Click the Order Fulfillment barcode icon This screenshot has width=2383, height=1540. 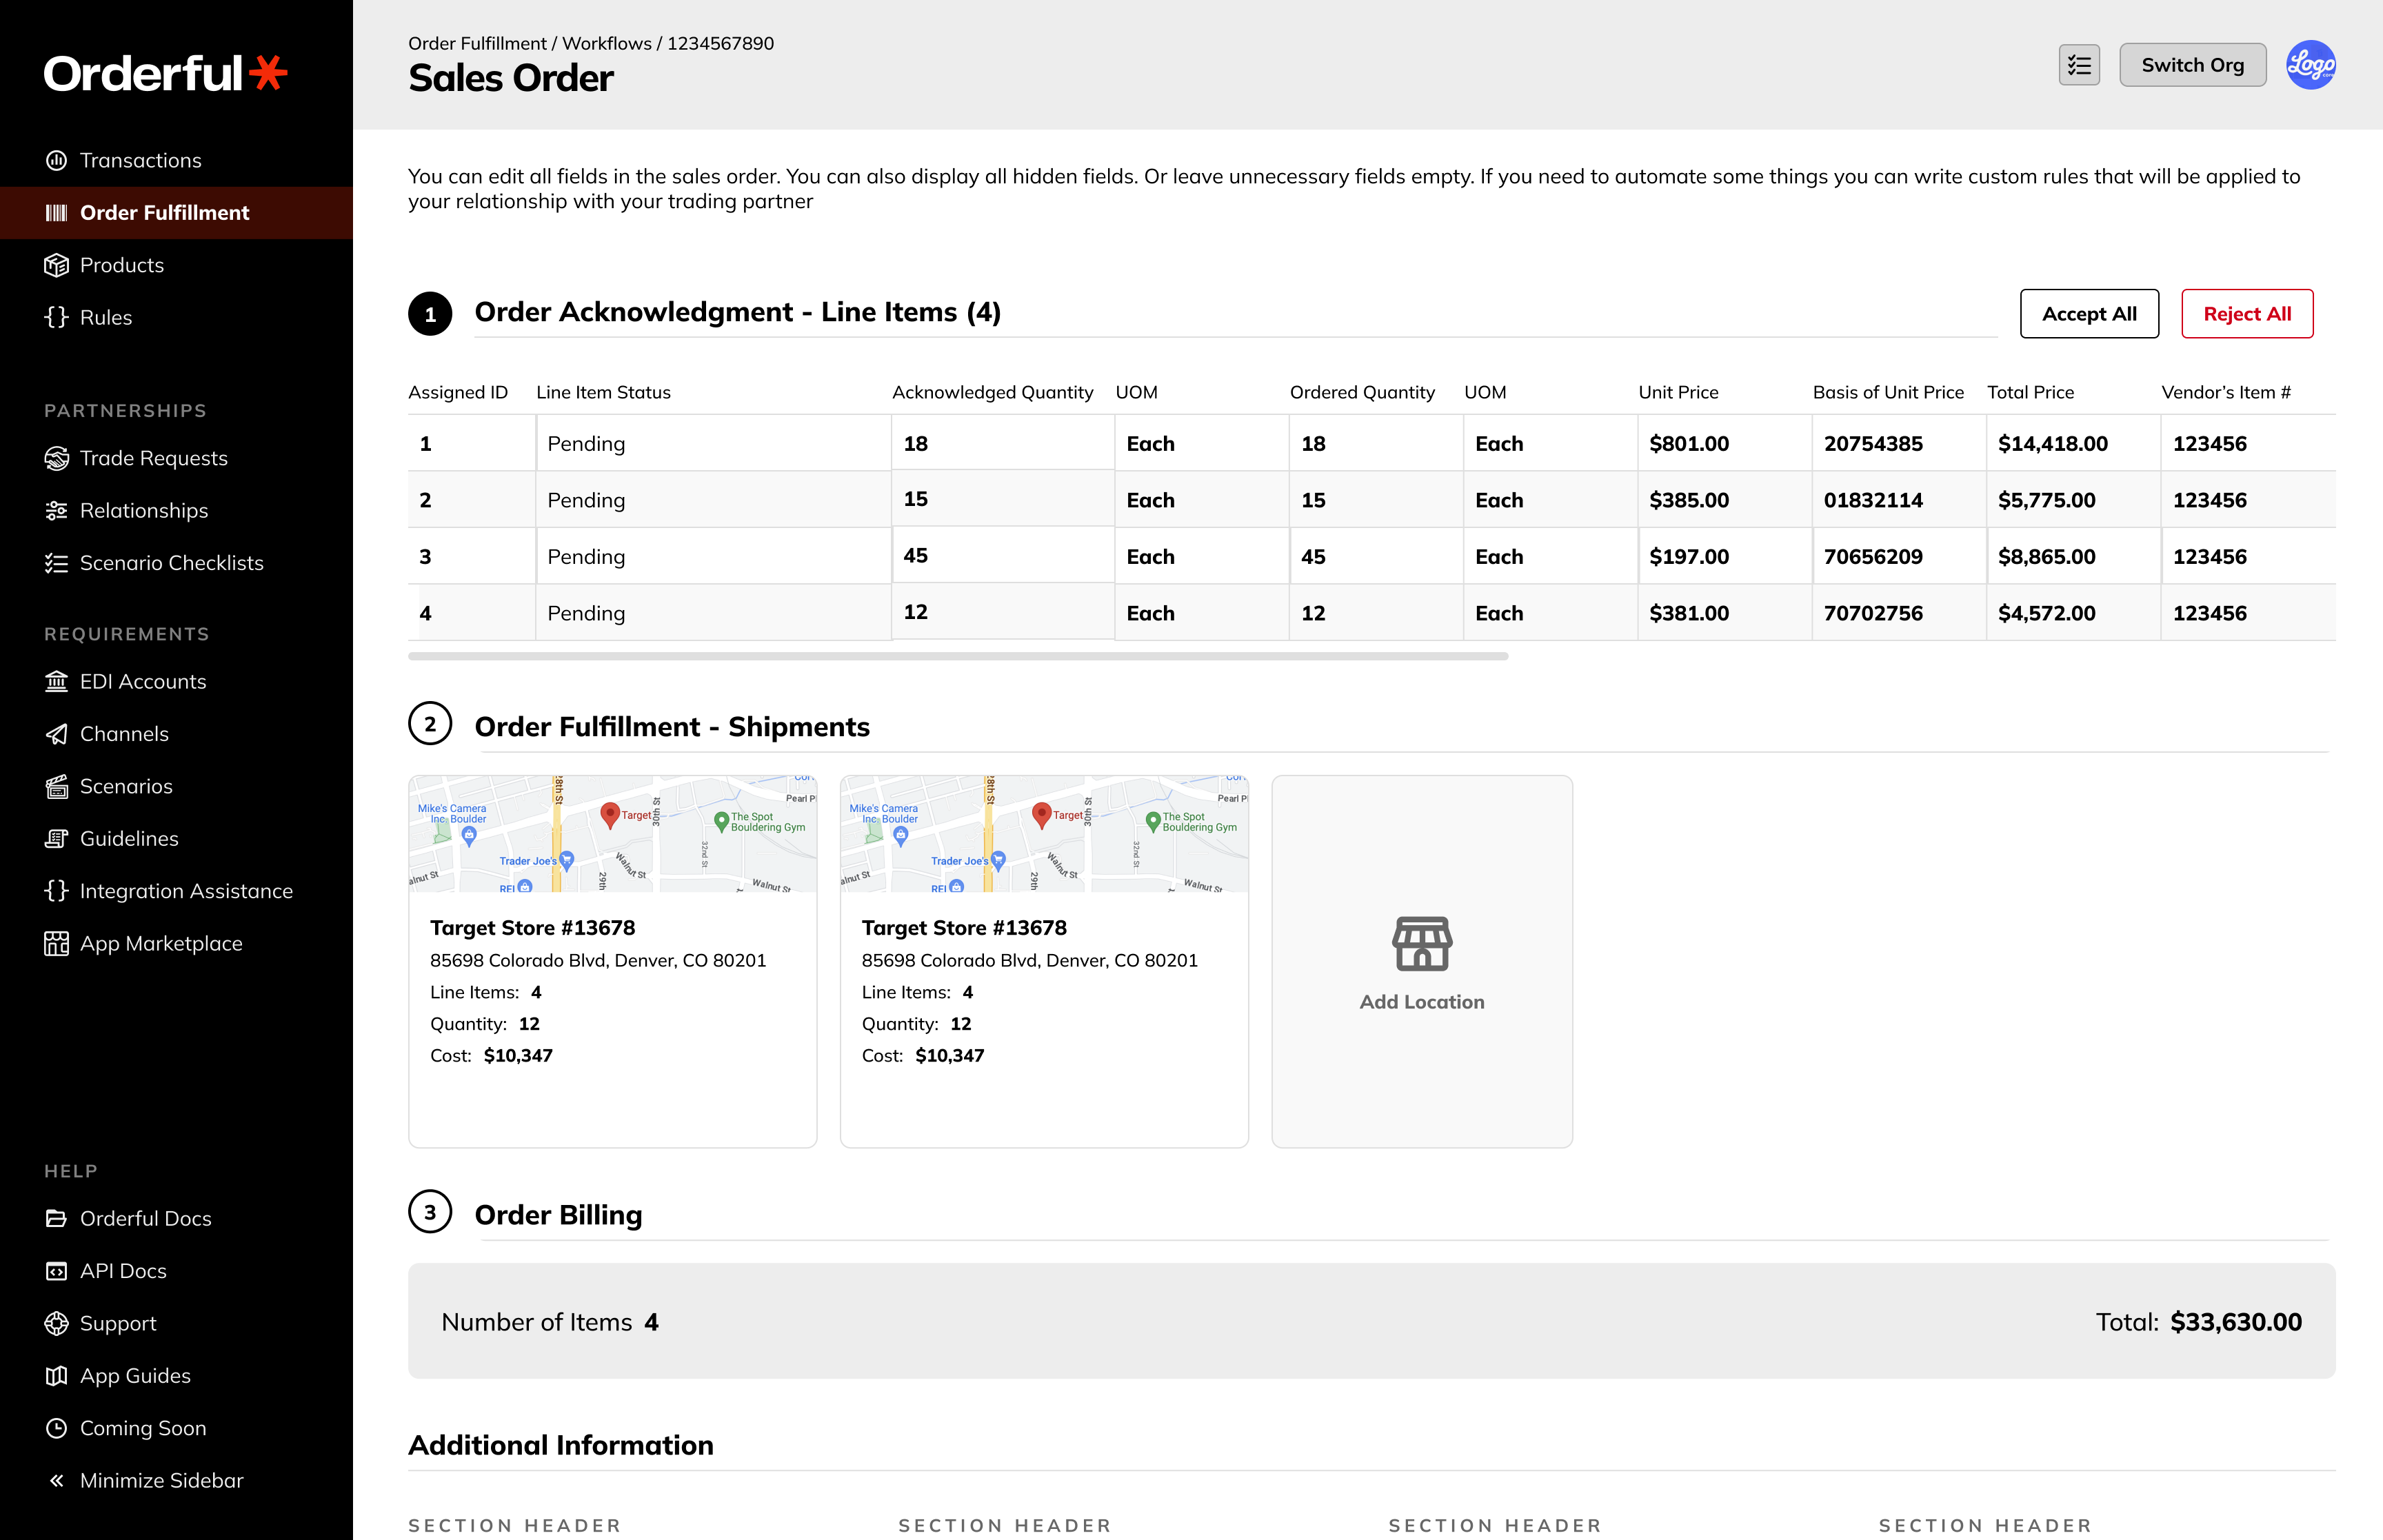pos(56,213)
